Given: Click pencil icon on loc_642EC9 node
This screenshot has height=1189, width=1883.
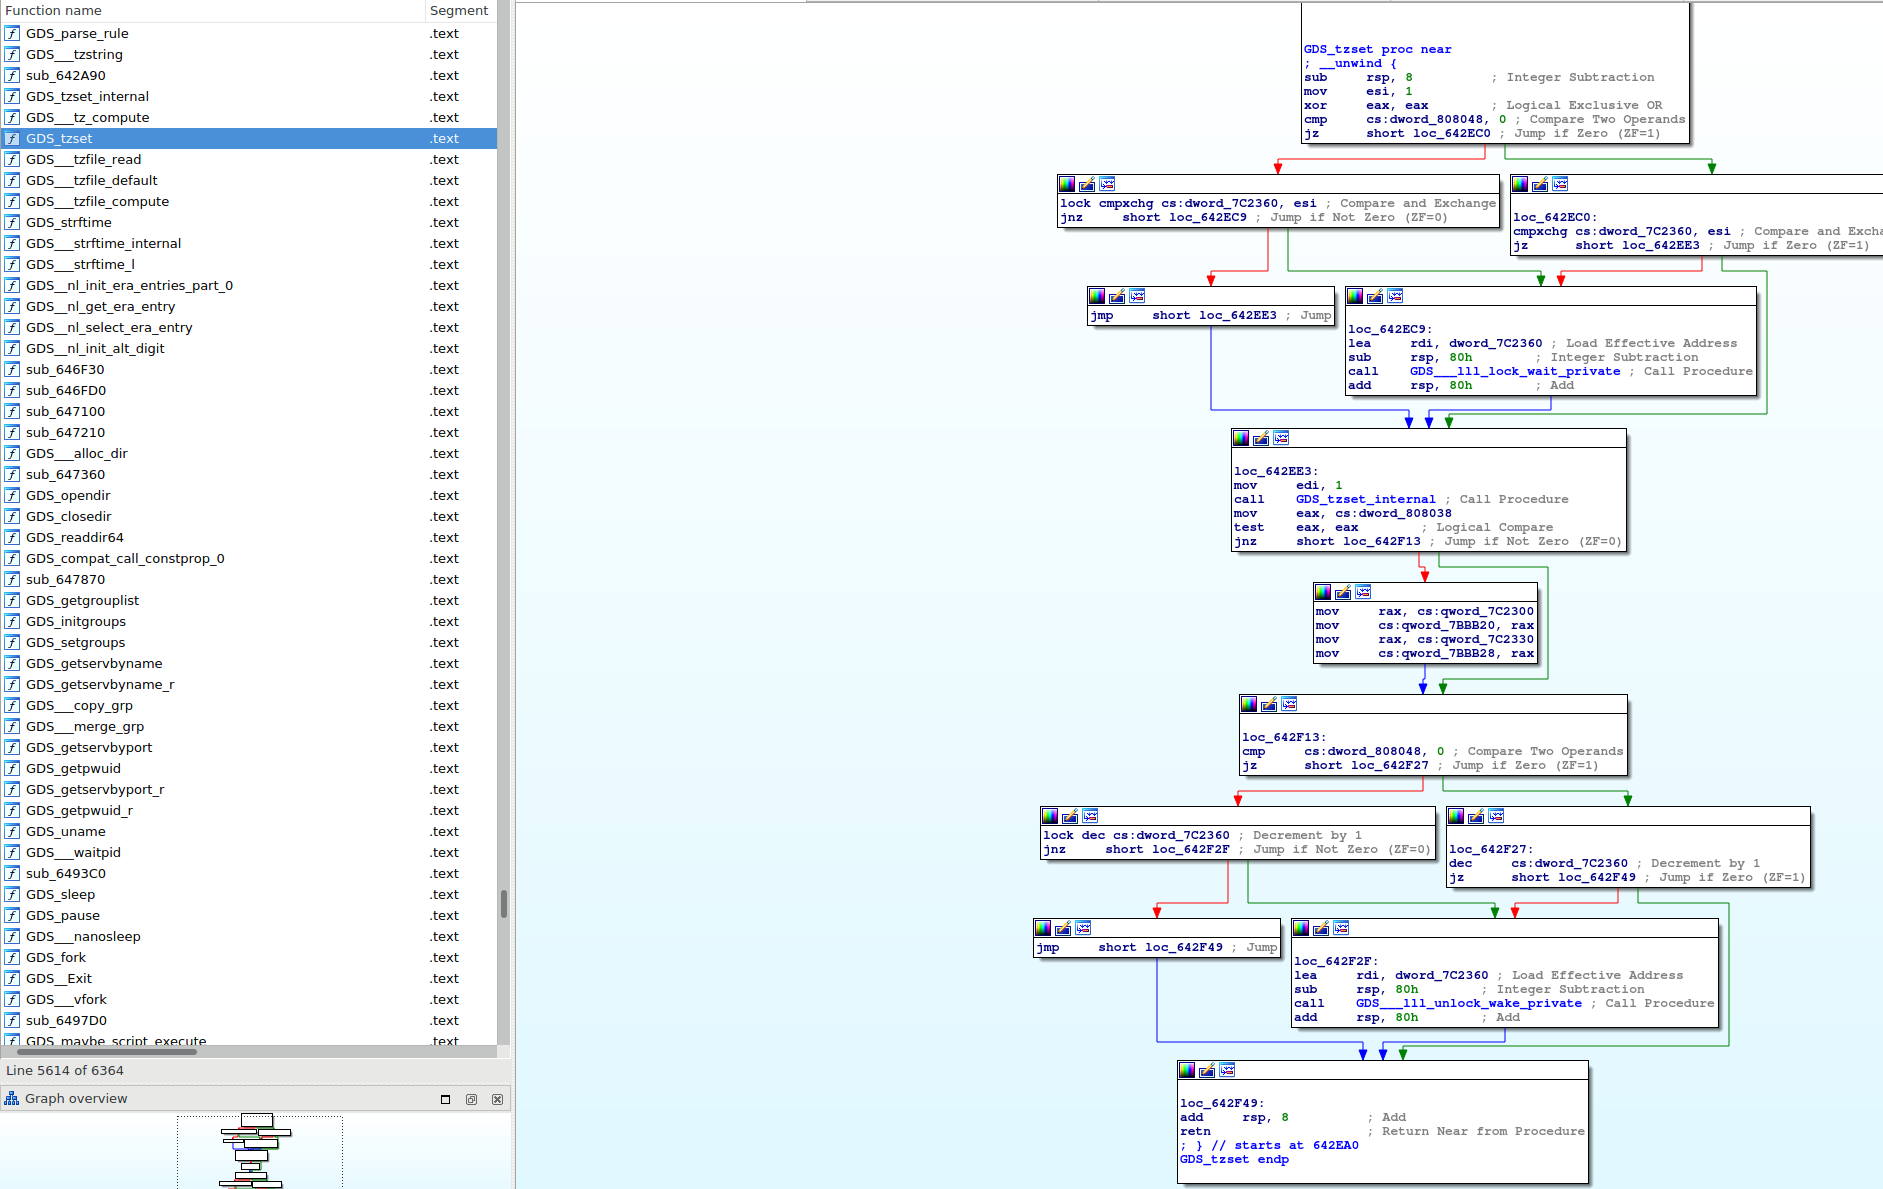Looking at the screenshot, I should click(1375, 296).
